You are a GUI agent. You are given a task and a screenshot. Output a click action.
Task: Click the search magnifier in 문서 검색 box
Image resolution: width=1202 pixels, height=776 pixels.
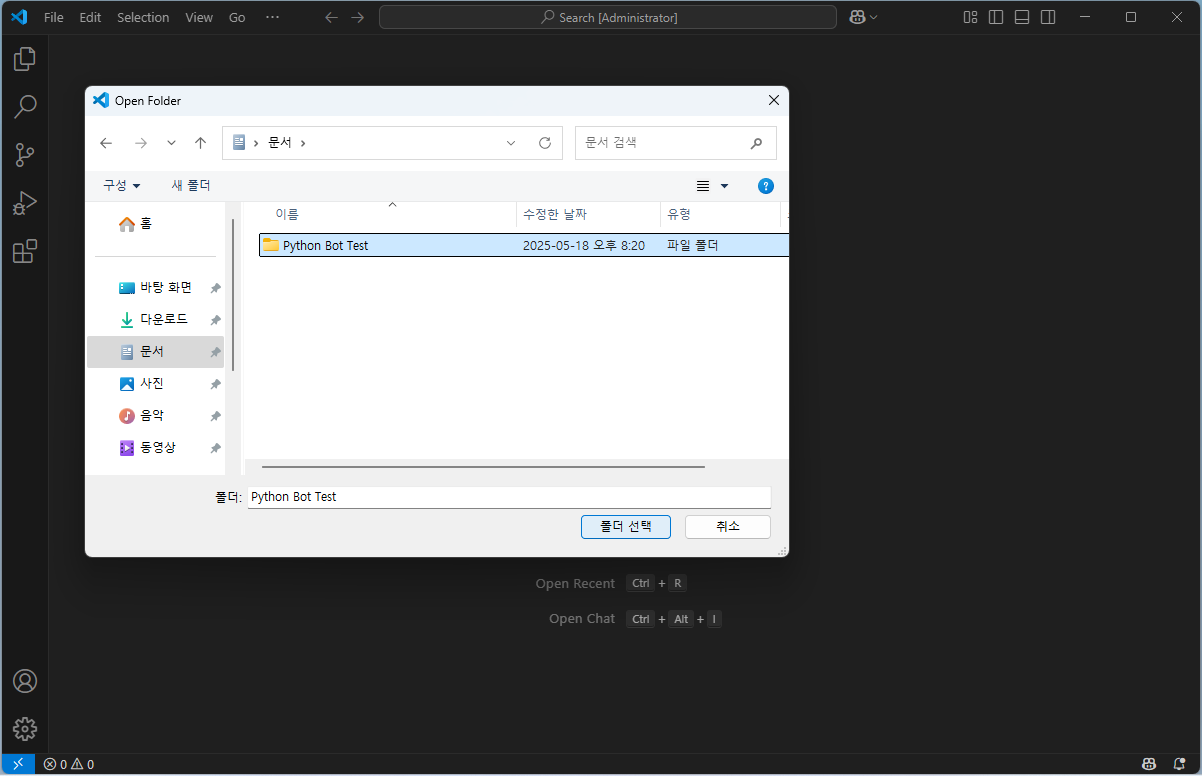click(x=757, y=143)
